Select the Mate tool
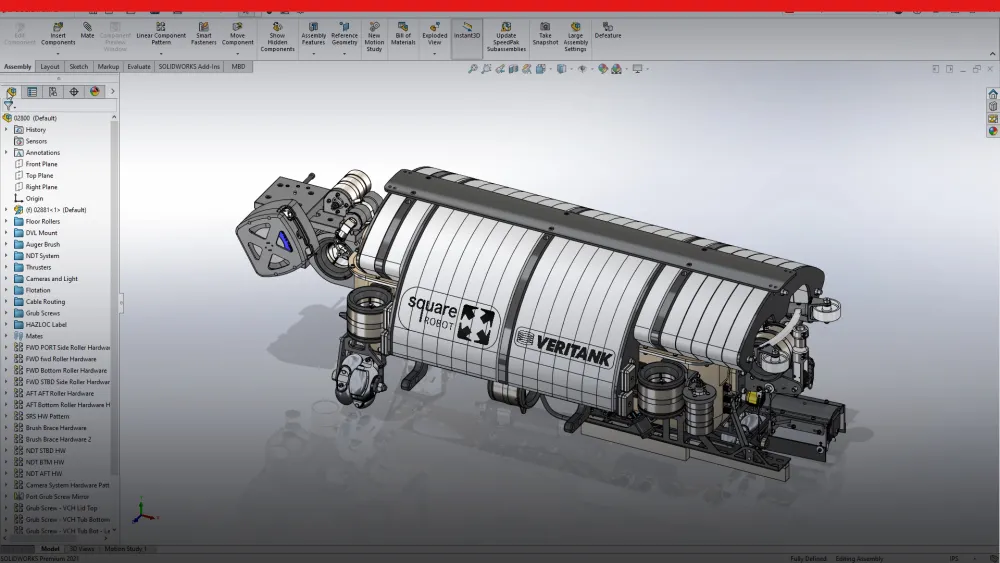The width and height of the screenshot is (1000, 563). click(x=87, y=31)
